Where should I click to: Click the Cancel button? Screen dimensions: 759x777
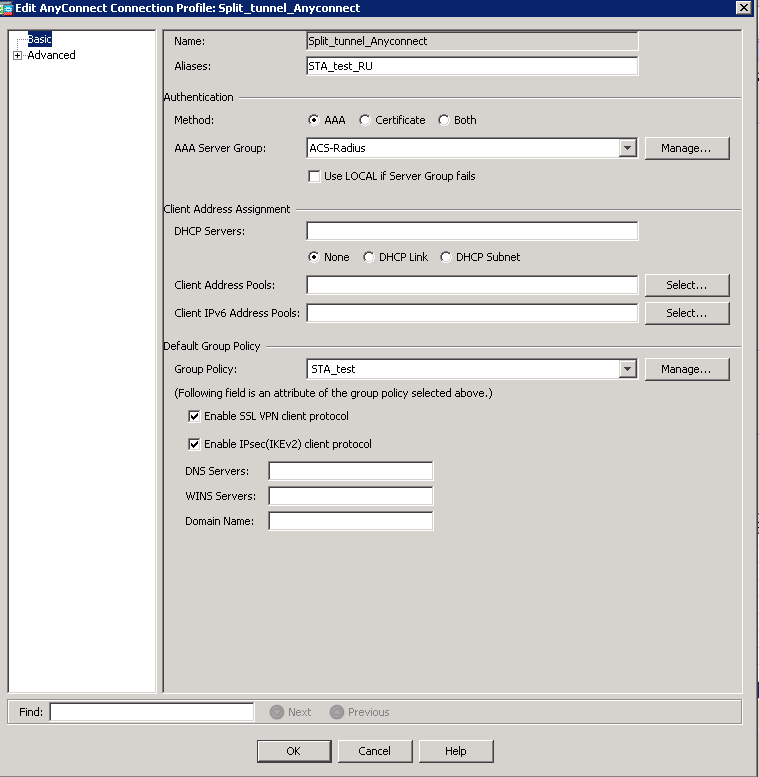375,751
